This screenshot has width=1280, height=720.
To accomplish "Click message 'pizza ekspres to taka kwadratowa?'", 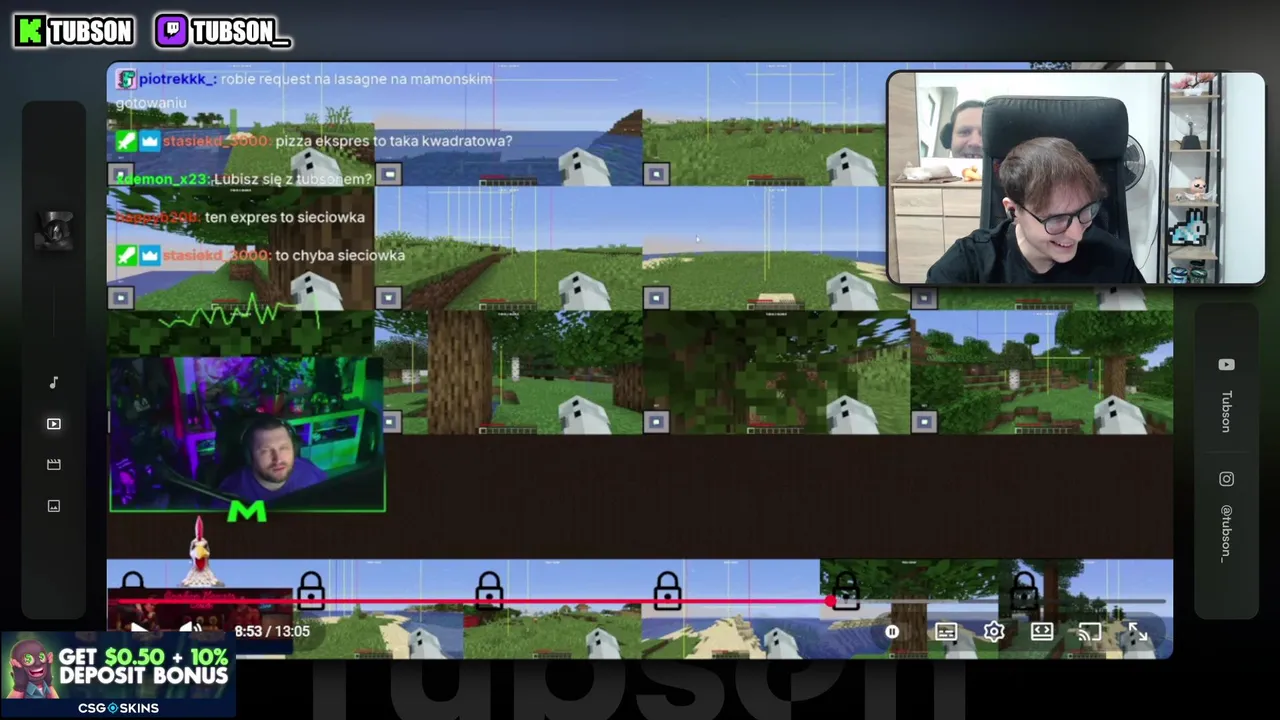I will (x=393, y=141).
